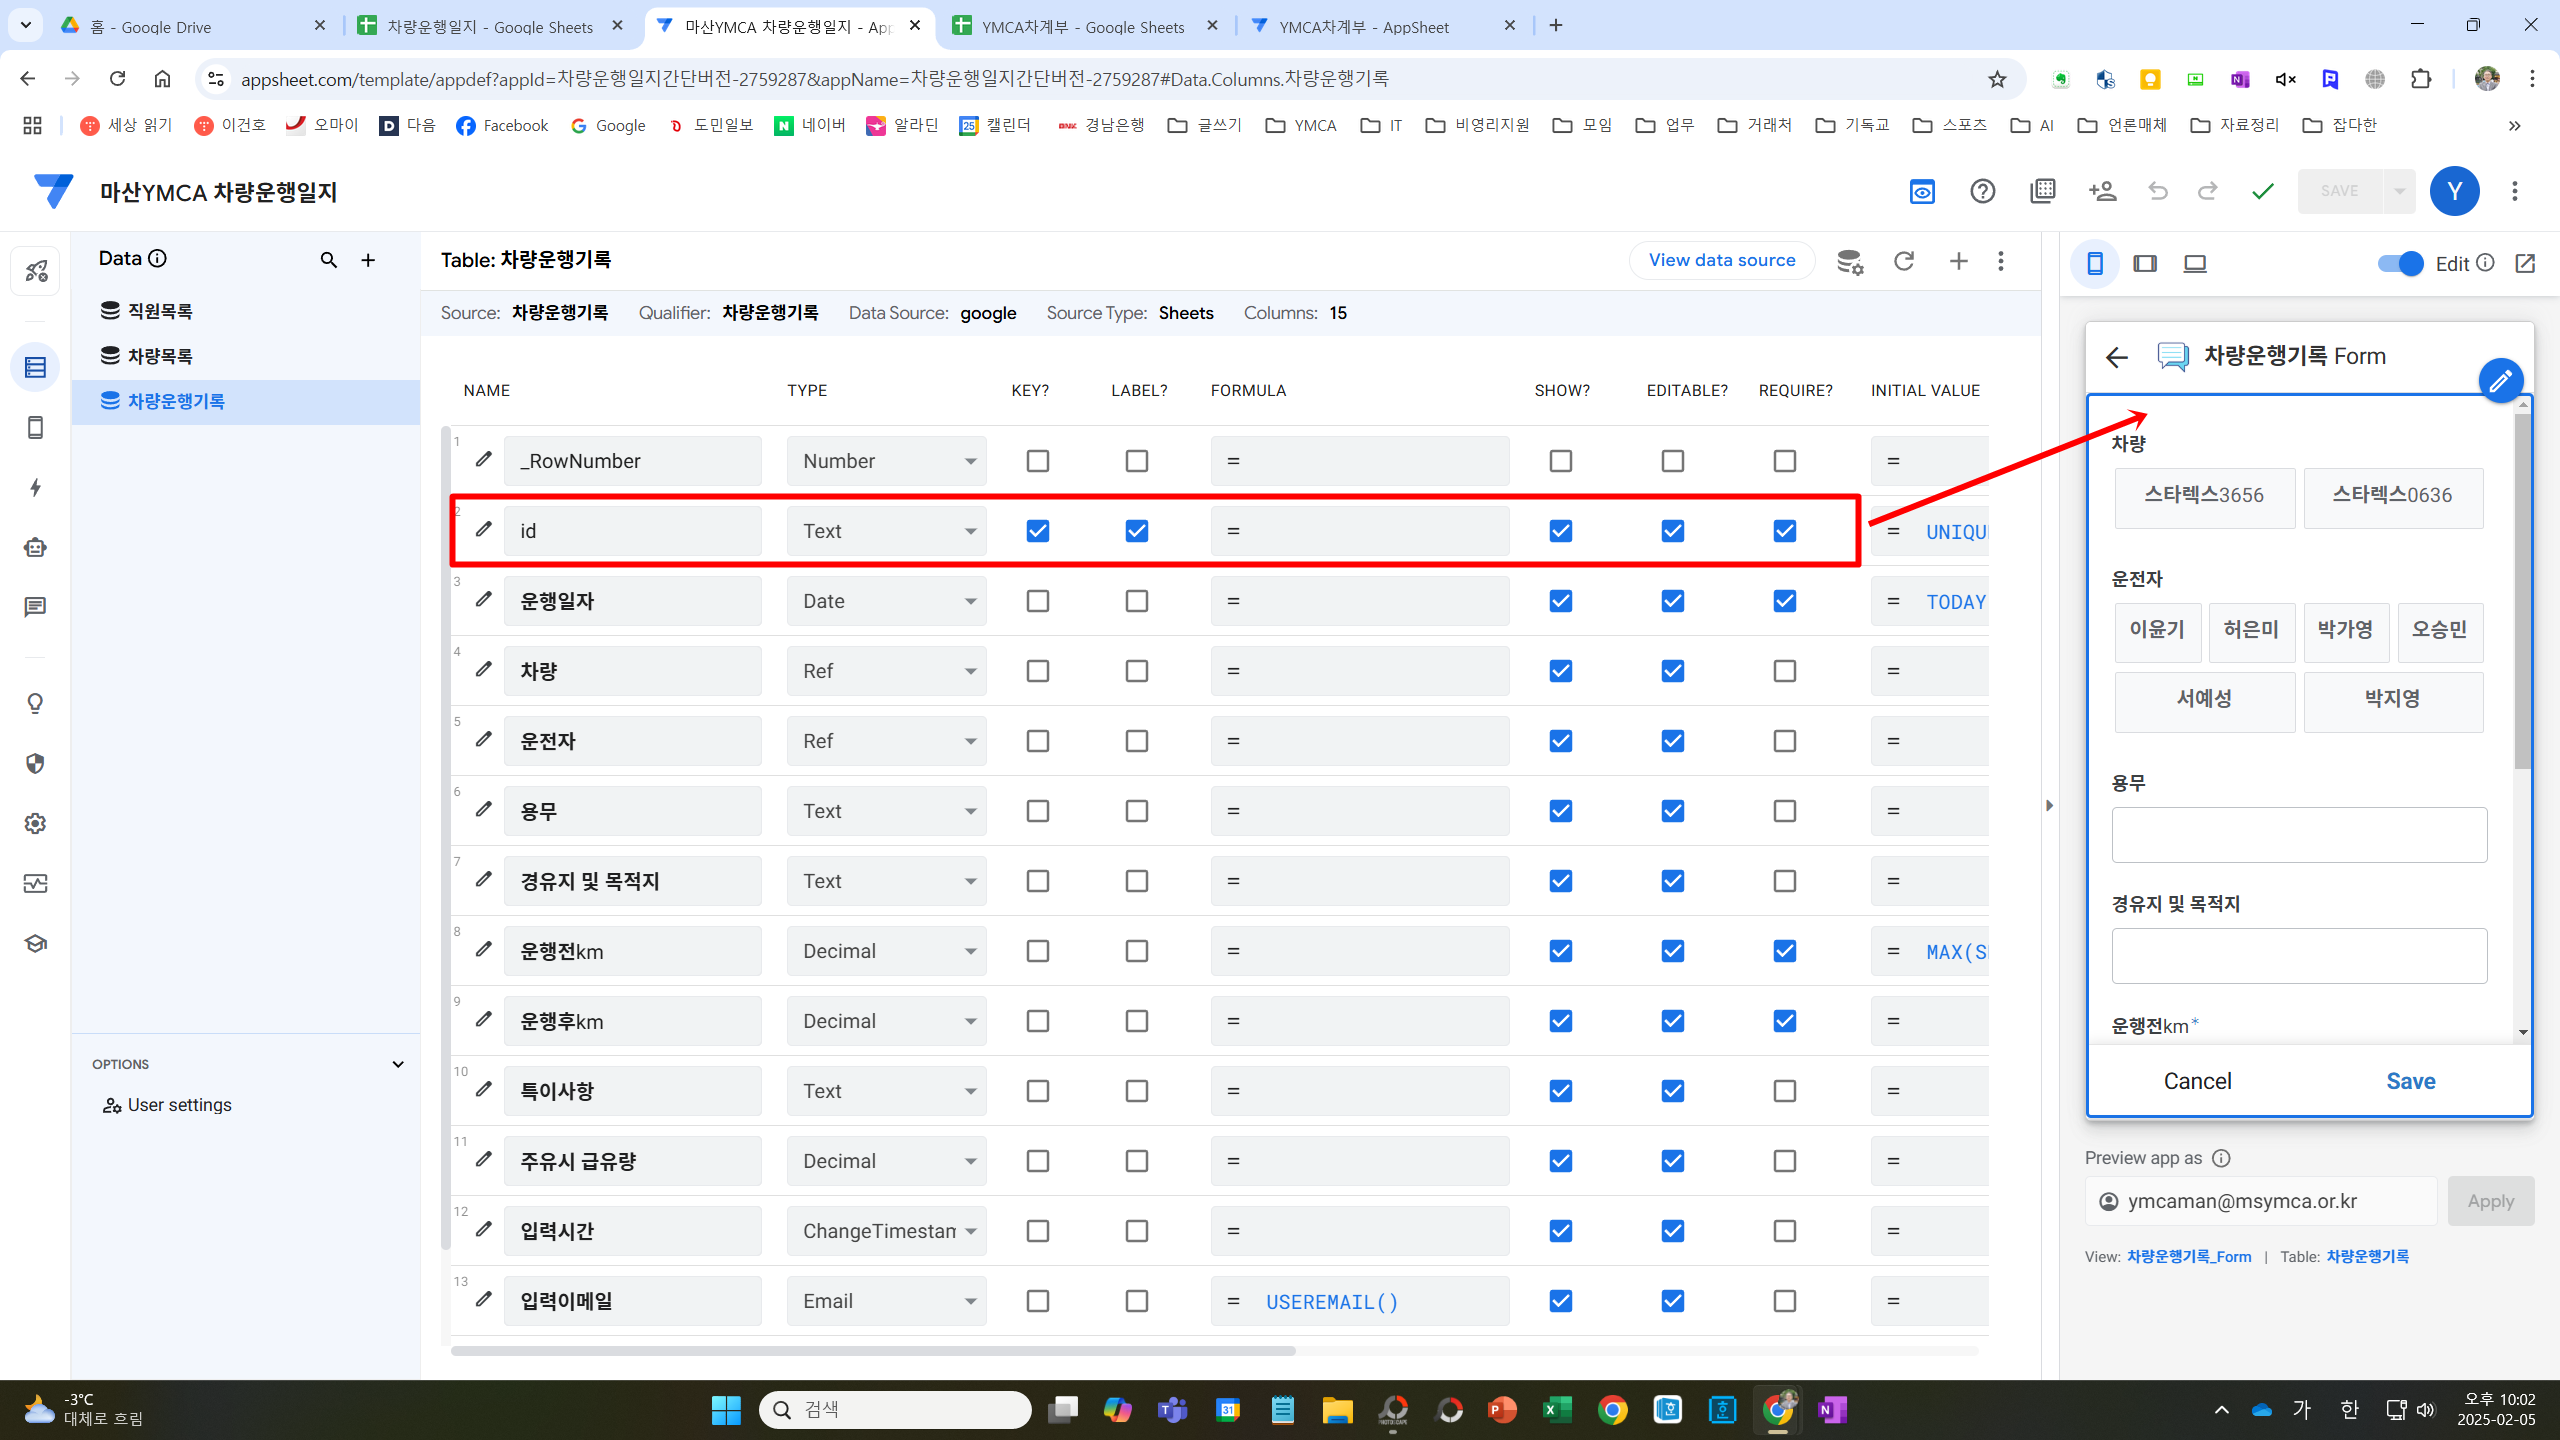Uncheck SHOW for the 특이사항 column
This screenshot has width=2560, height=1440.
pyautogui.click(x=1561, y=1091)
